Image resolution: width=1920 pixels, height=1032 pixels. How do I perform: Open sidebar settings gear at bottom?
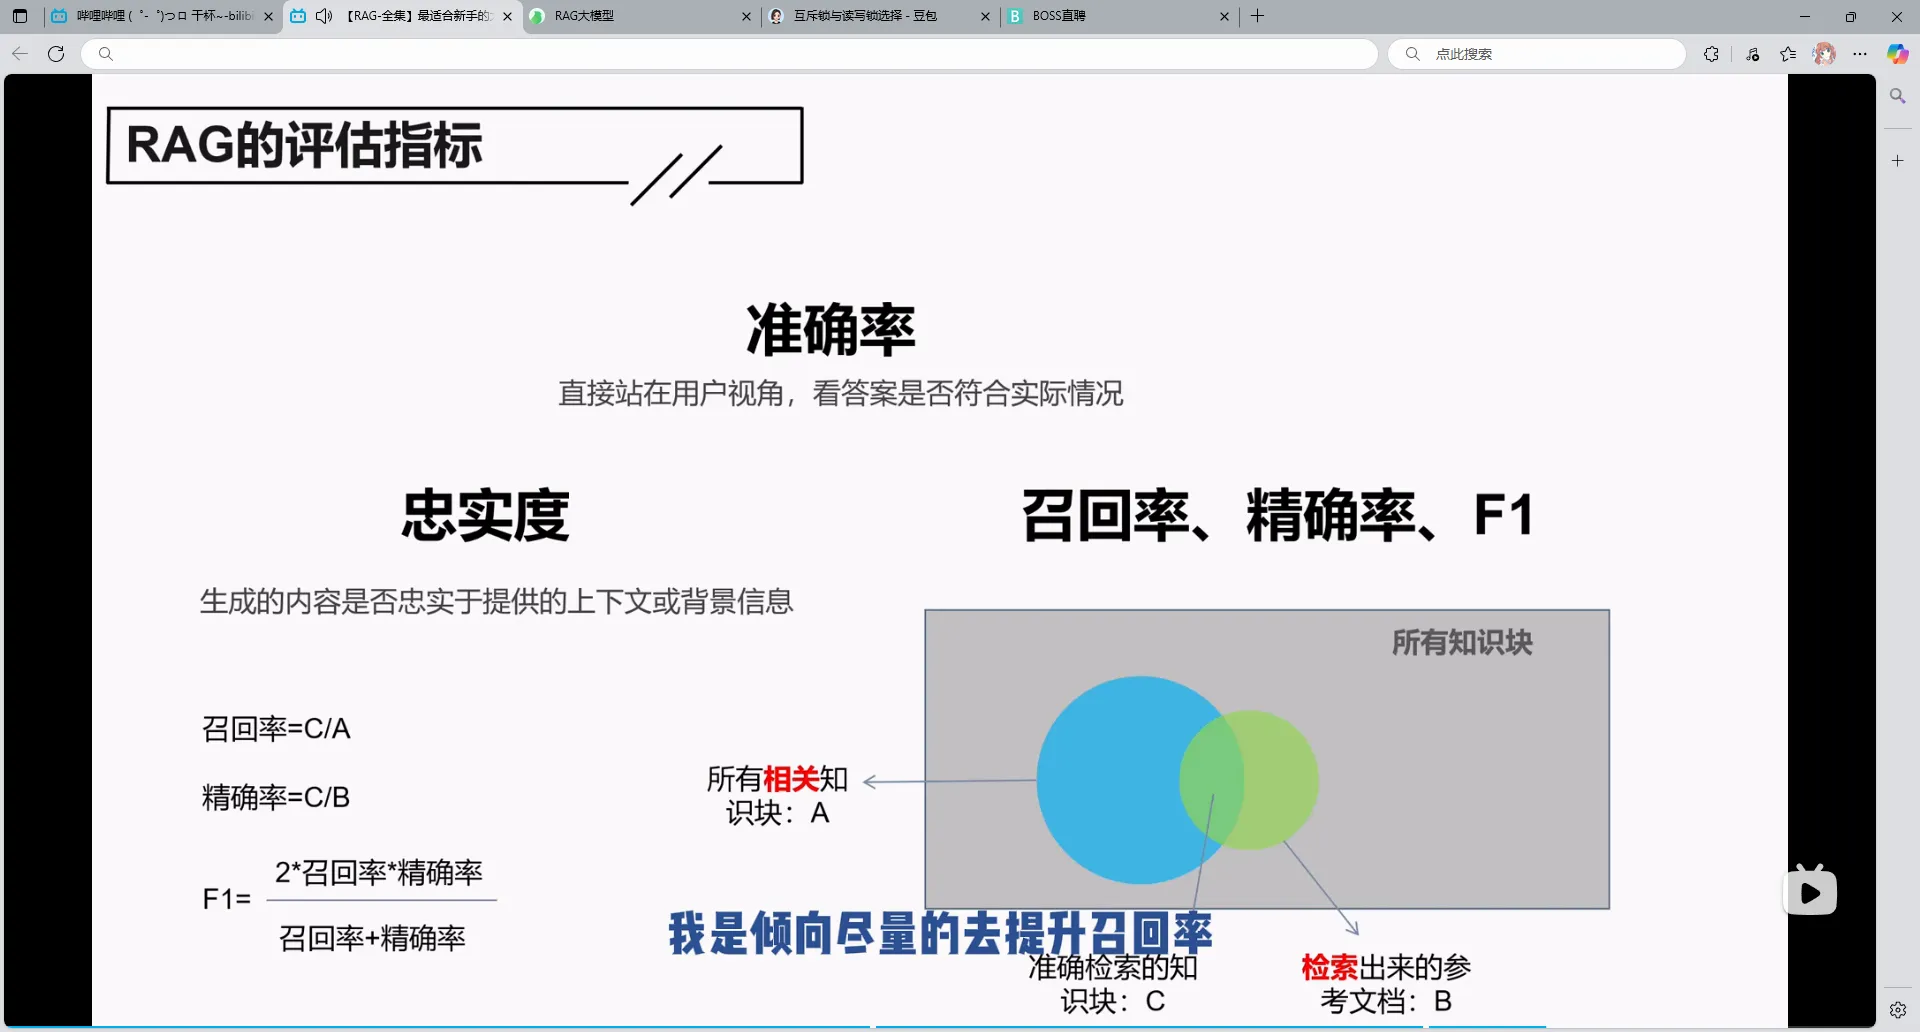tap(1897, 1010)
